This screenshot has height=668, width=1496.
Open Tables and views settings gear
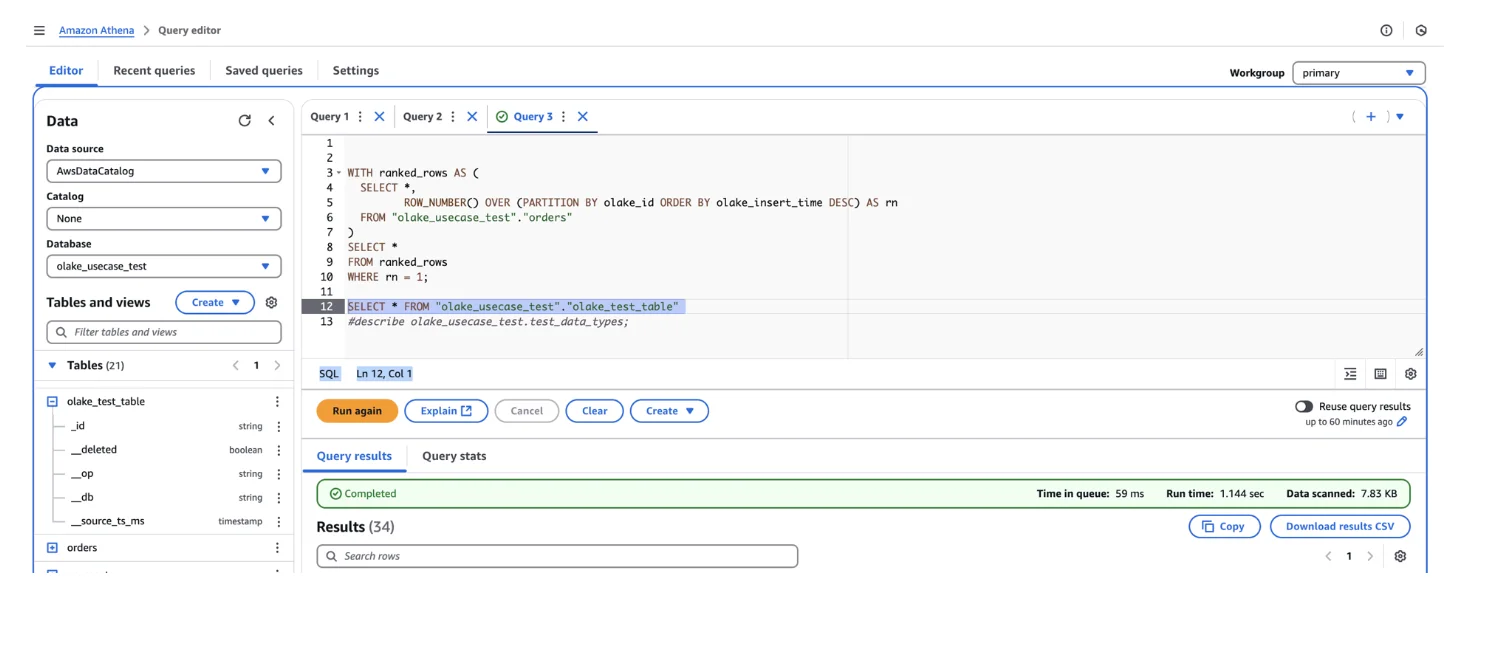click(271, 303)
